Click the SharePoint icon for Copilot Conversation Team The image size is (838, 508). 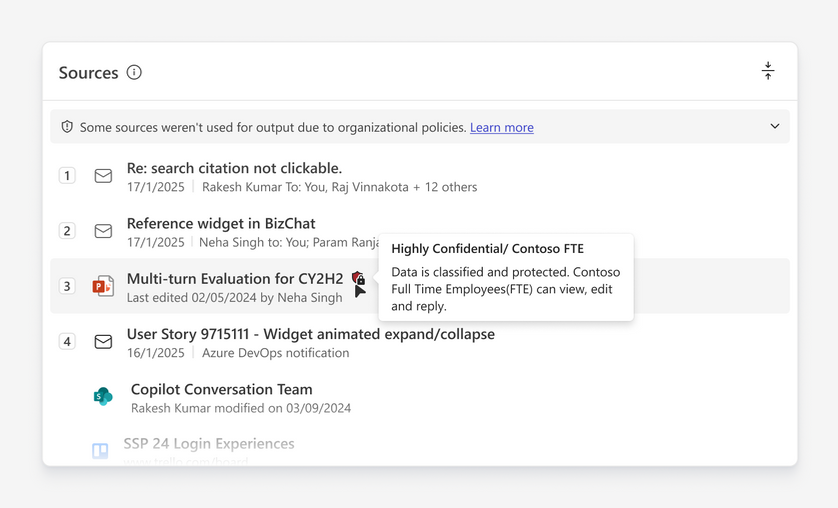pyautogui.click(x=103, y=397)
